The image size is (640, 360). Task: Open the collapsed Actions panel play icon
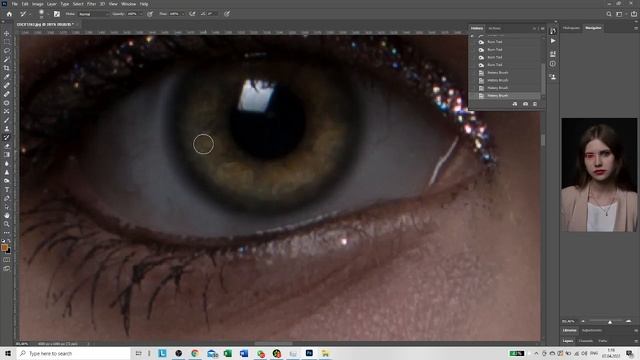point(553,41)
